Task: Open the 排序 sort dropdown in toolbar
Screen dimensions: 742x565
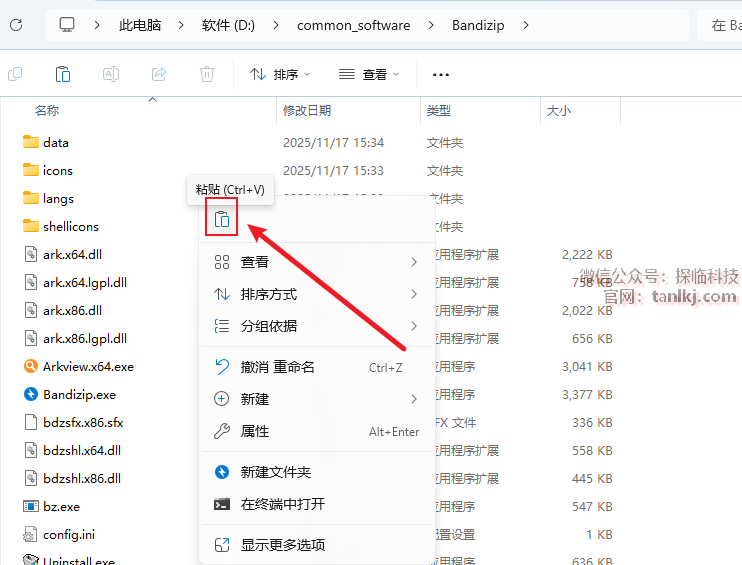Action: pos(280,74)
